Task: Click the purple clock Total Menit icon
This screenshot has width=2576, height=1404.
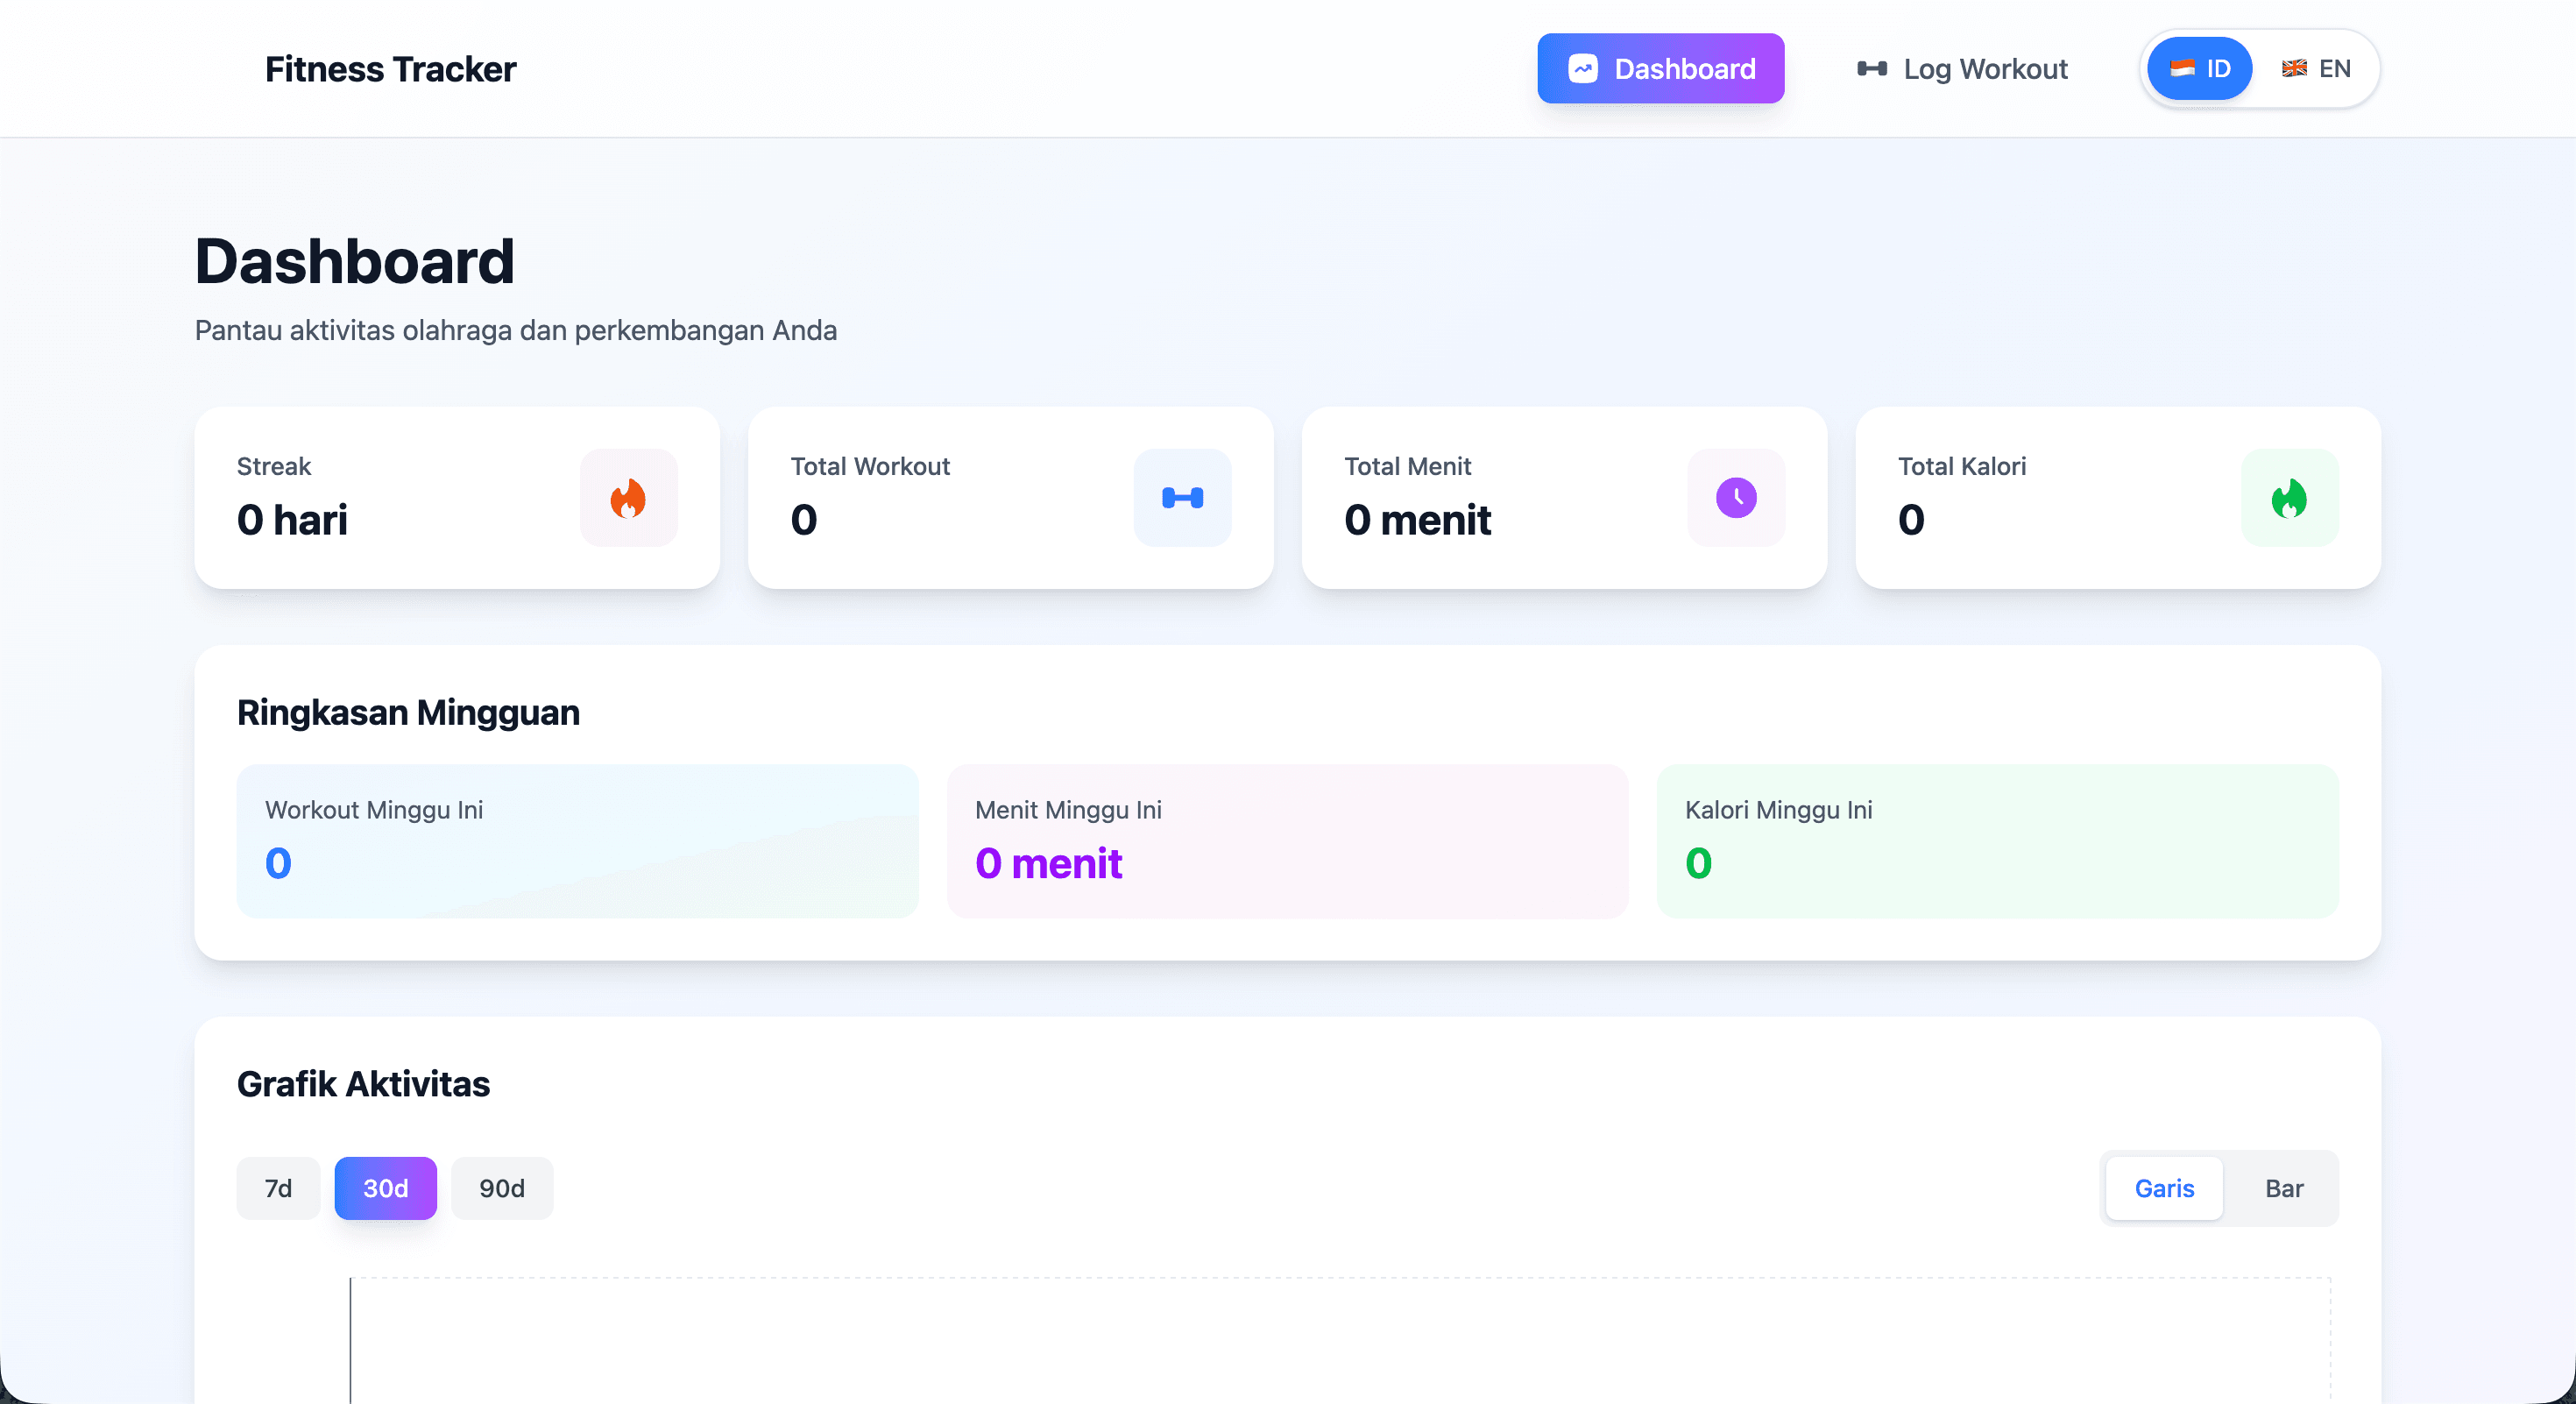Action: [1736, 498]
